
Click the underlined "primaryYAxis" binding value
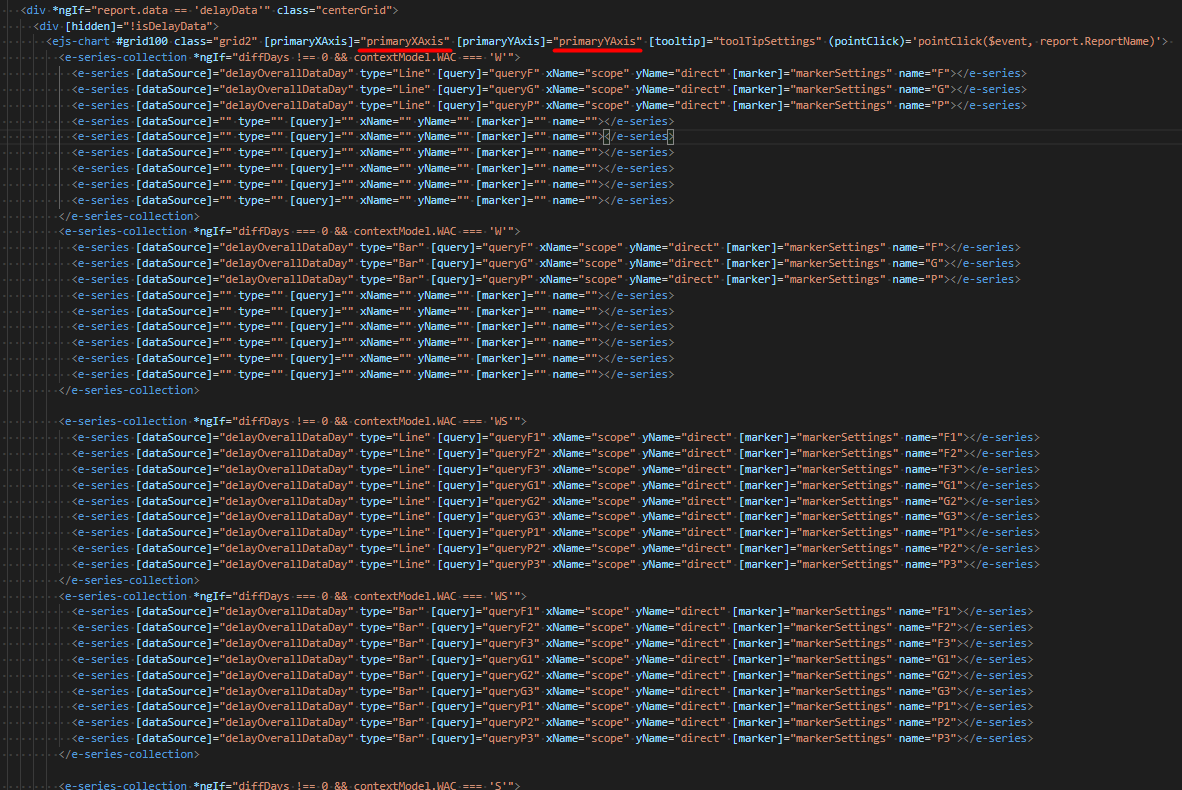click(599, 41)
